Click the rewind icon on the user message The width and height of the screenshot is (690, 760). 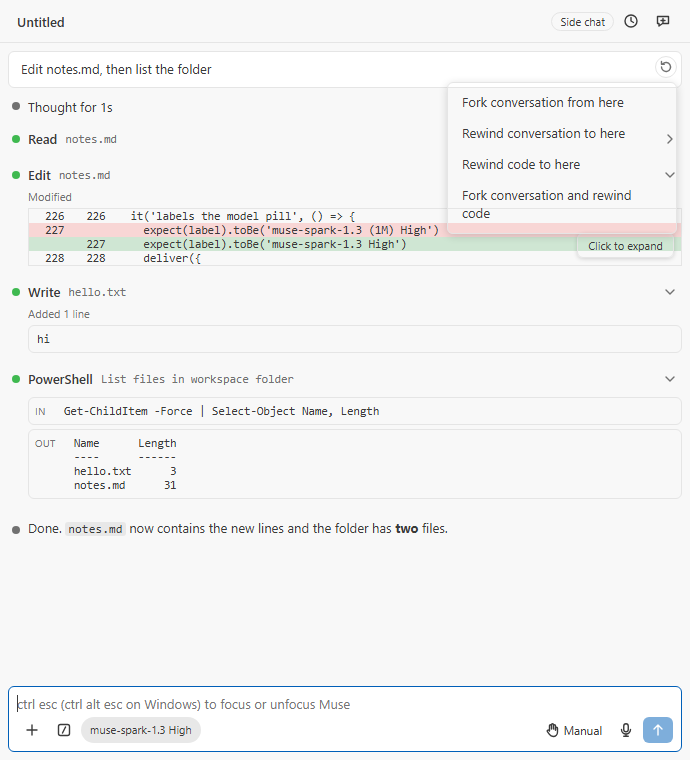coord(666,66)
